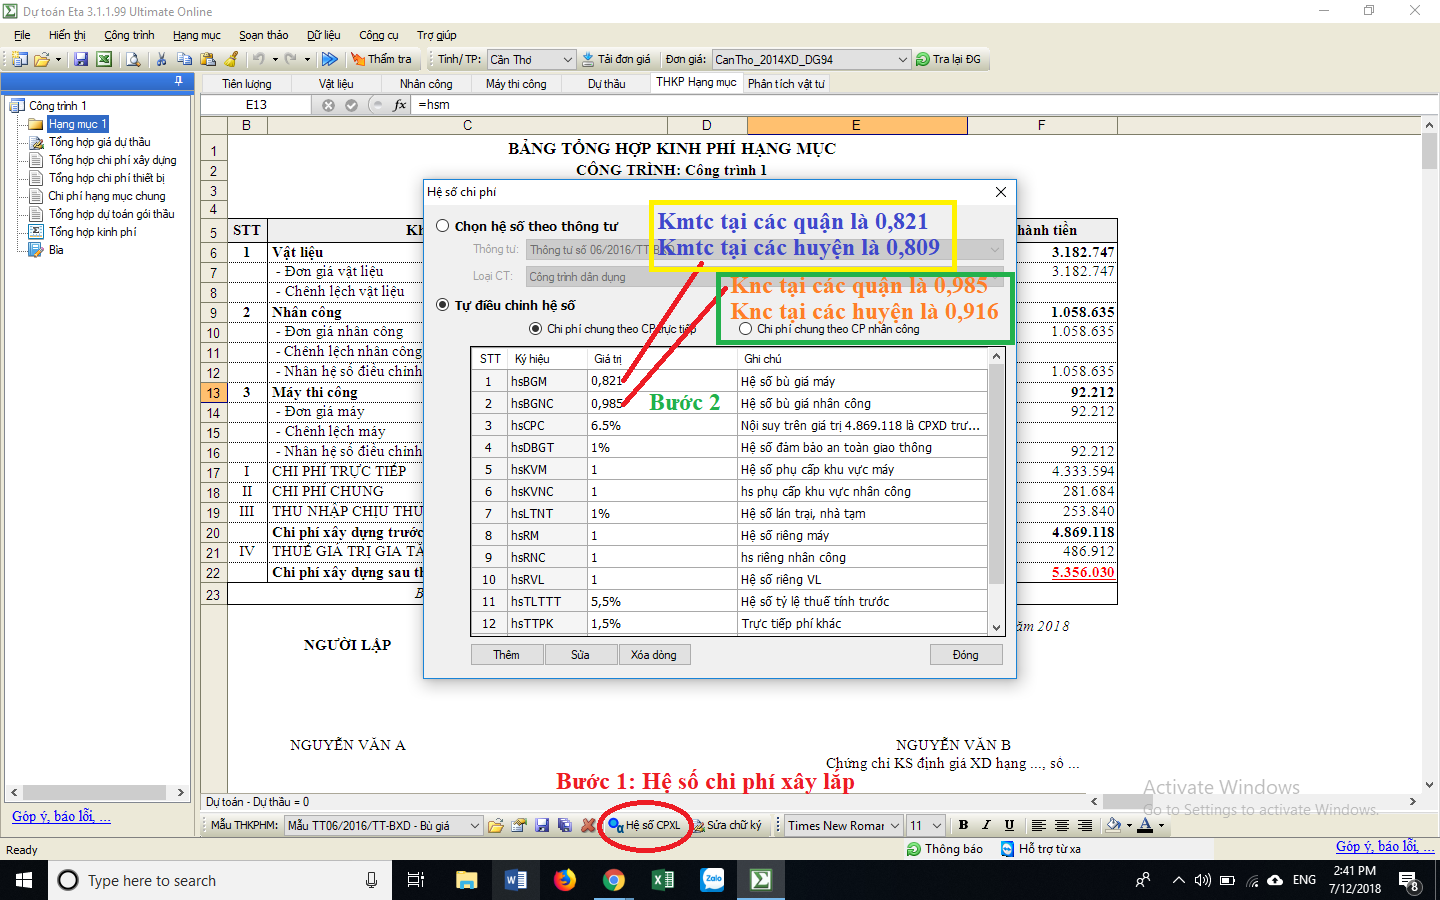Click the red delete template icon
Image resolution: width=1440 pixels, height=900 pixels.
click(x=588, y=826)
